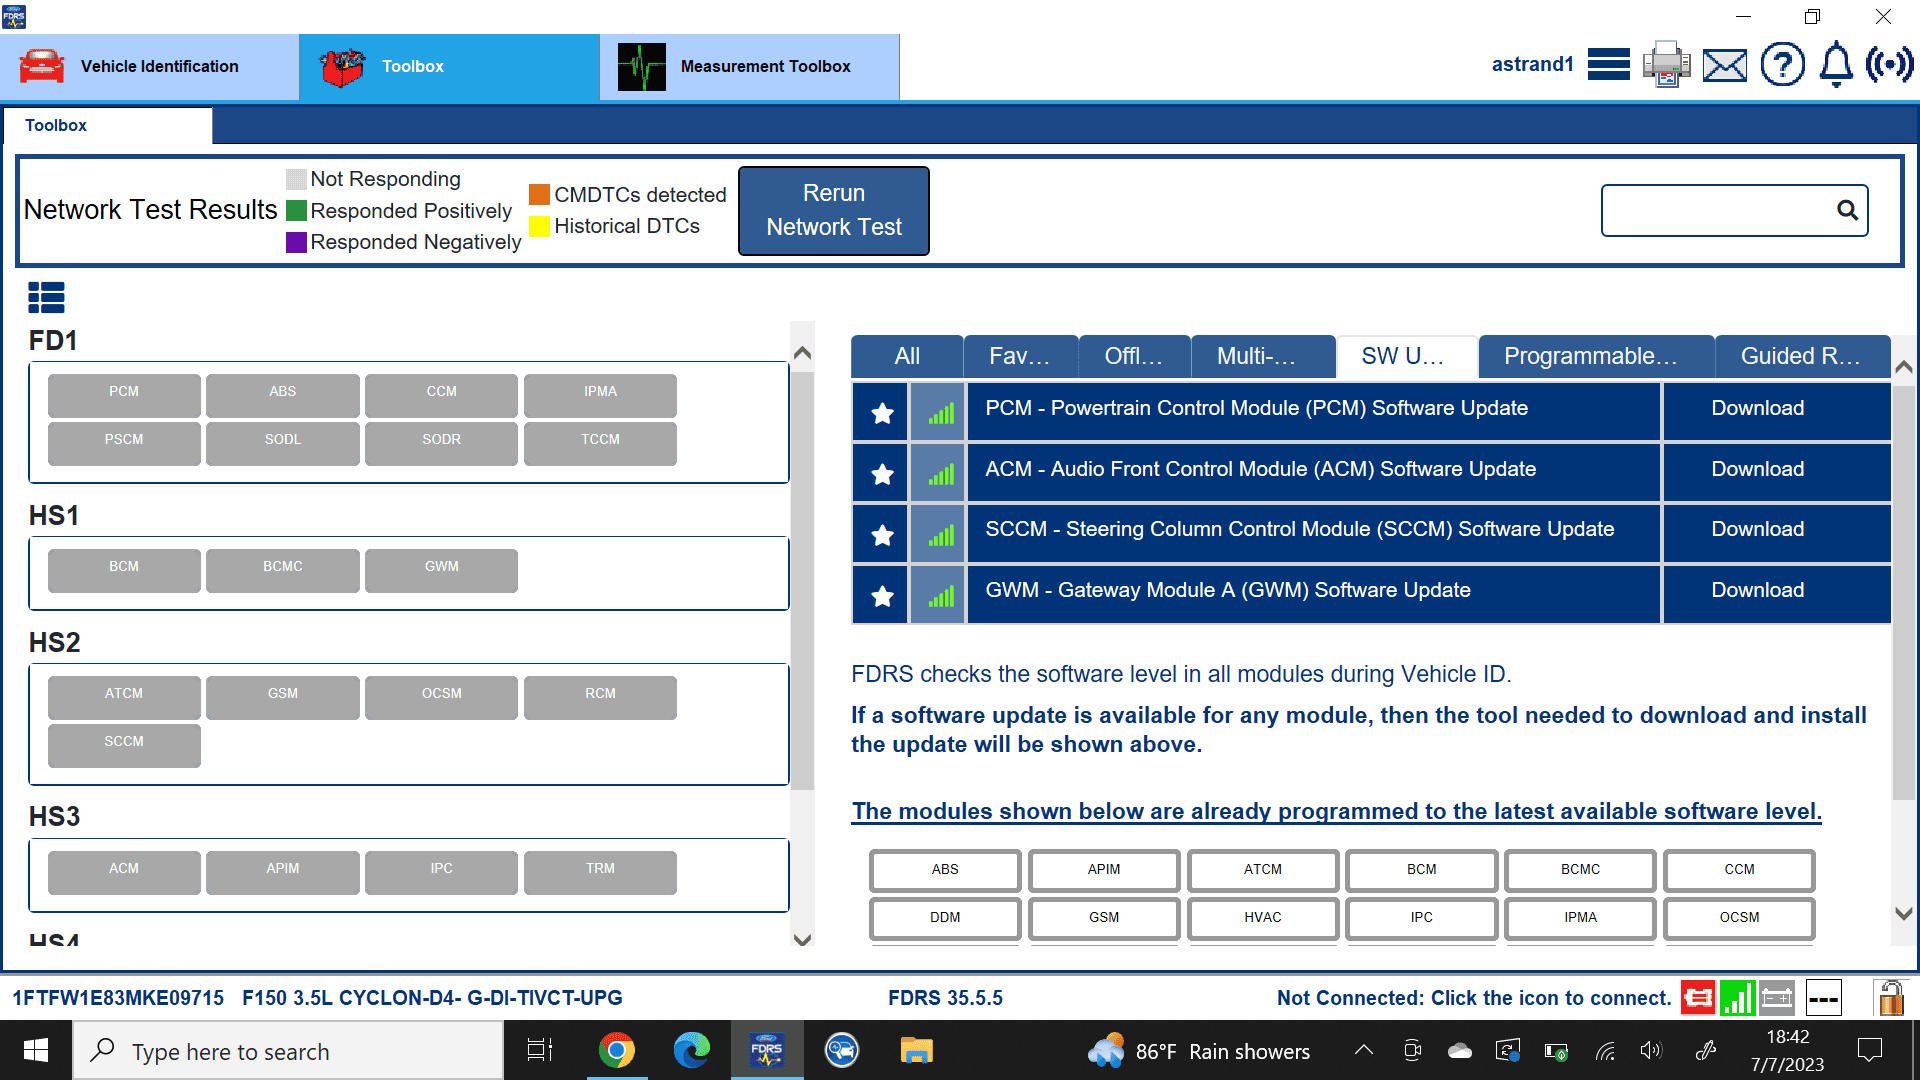Open messages via the envelope icon

pos(1724,64)
